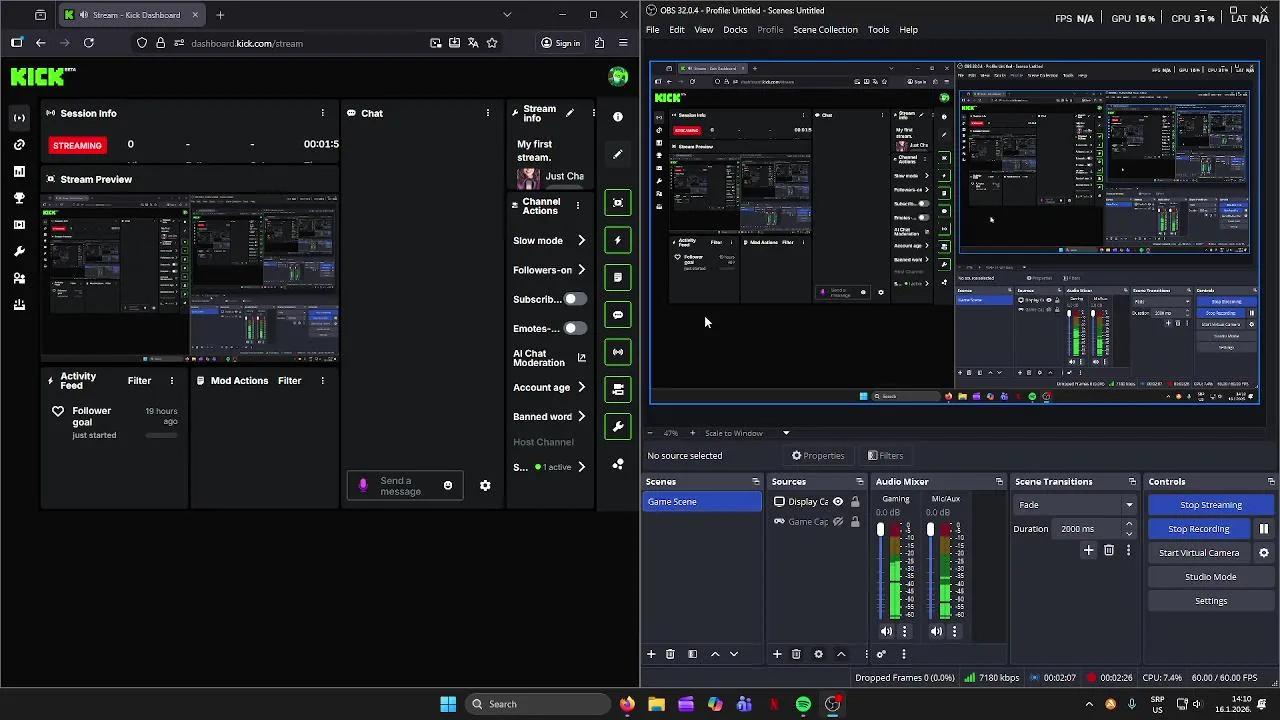
Task: Enable Subscribers-only chat toggle
Action: point(575,299)
